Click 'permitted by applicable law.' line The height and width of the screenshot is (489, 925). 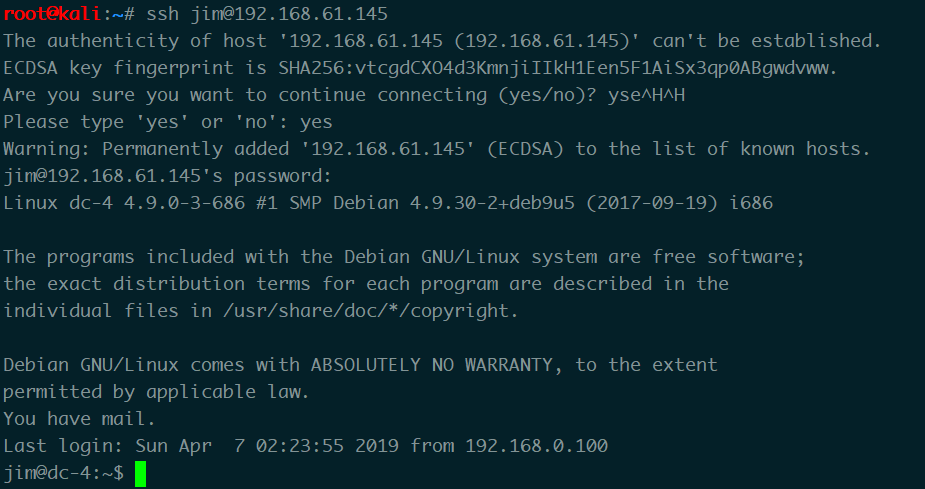[156, 392]
